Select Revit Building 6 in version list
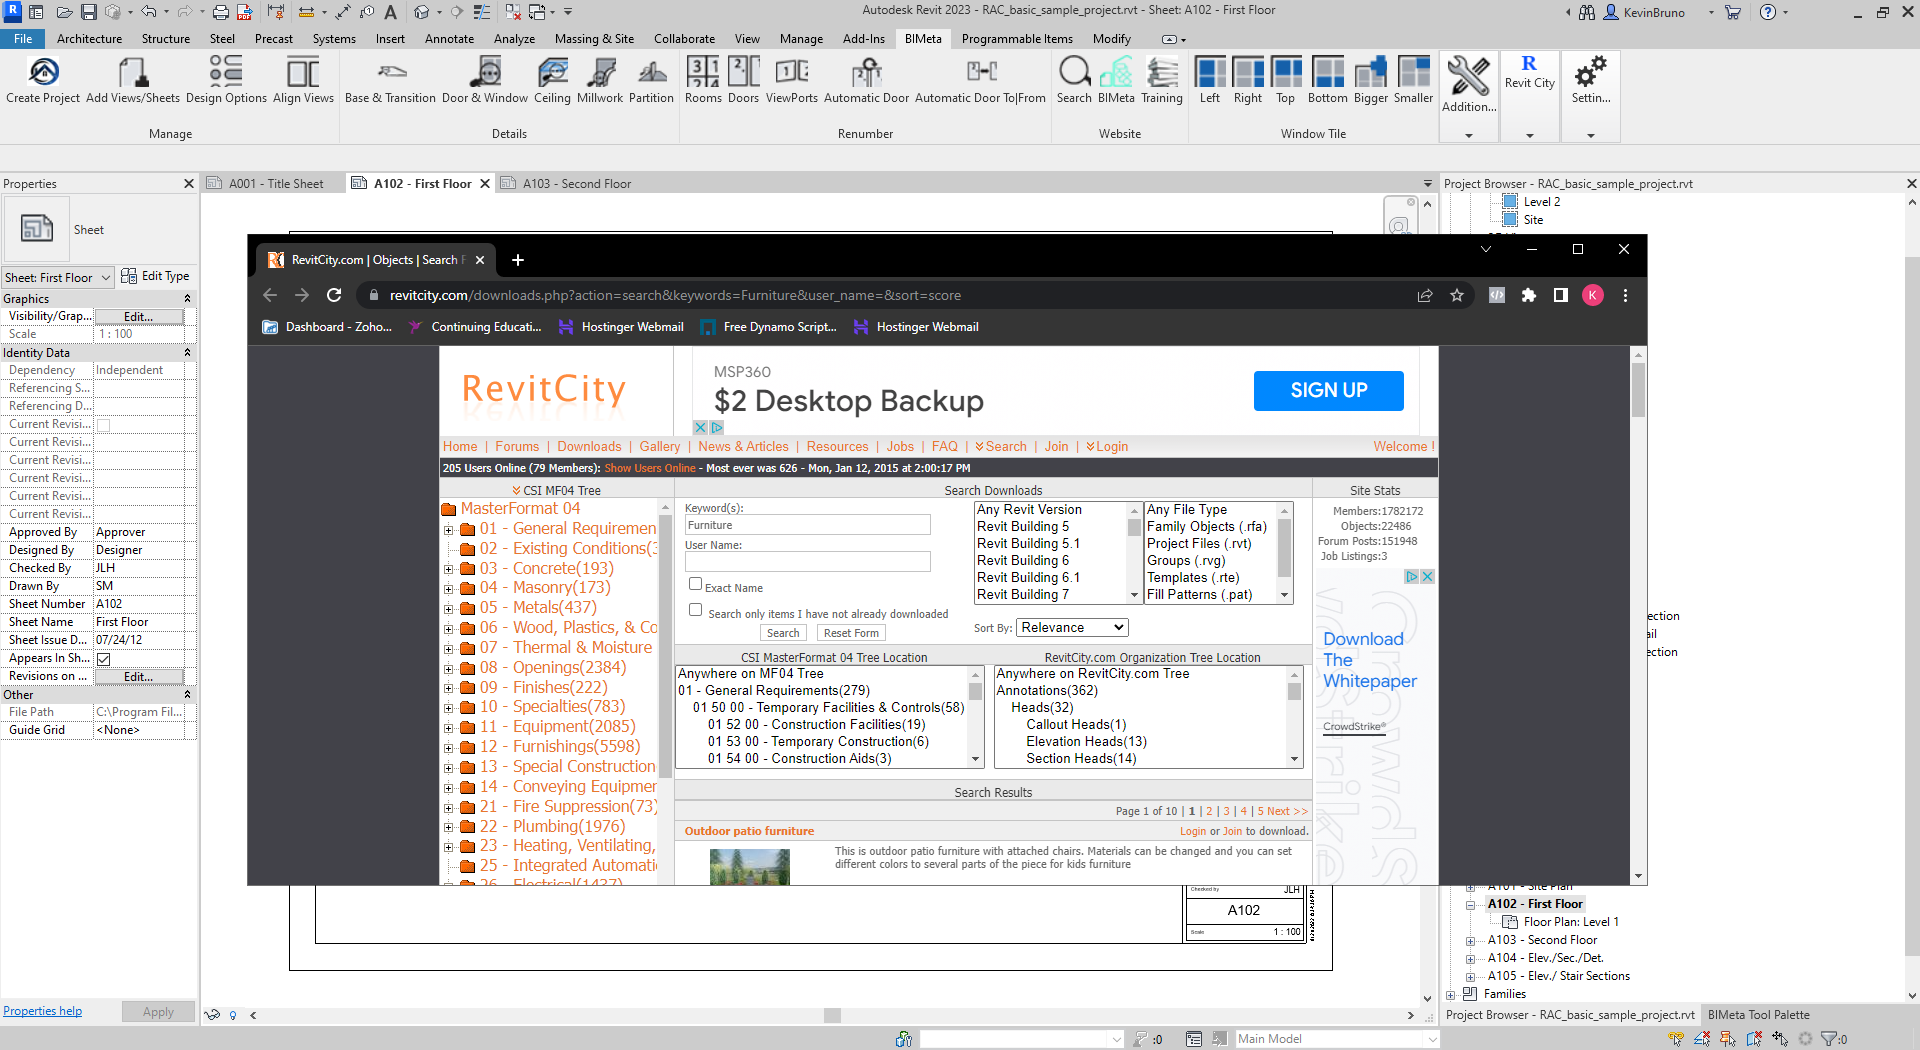1920x1050 pixels. 1023,561
